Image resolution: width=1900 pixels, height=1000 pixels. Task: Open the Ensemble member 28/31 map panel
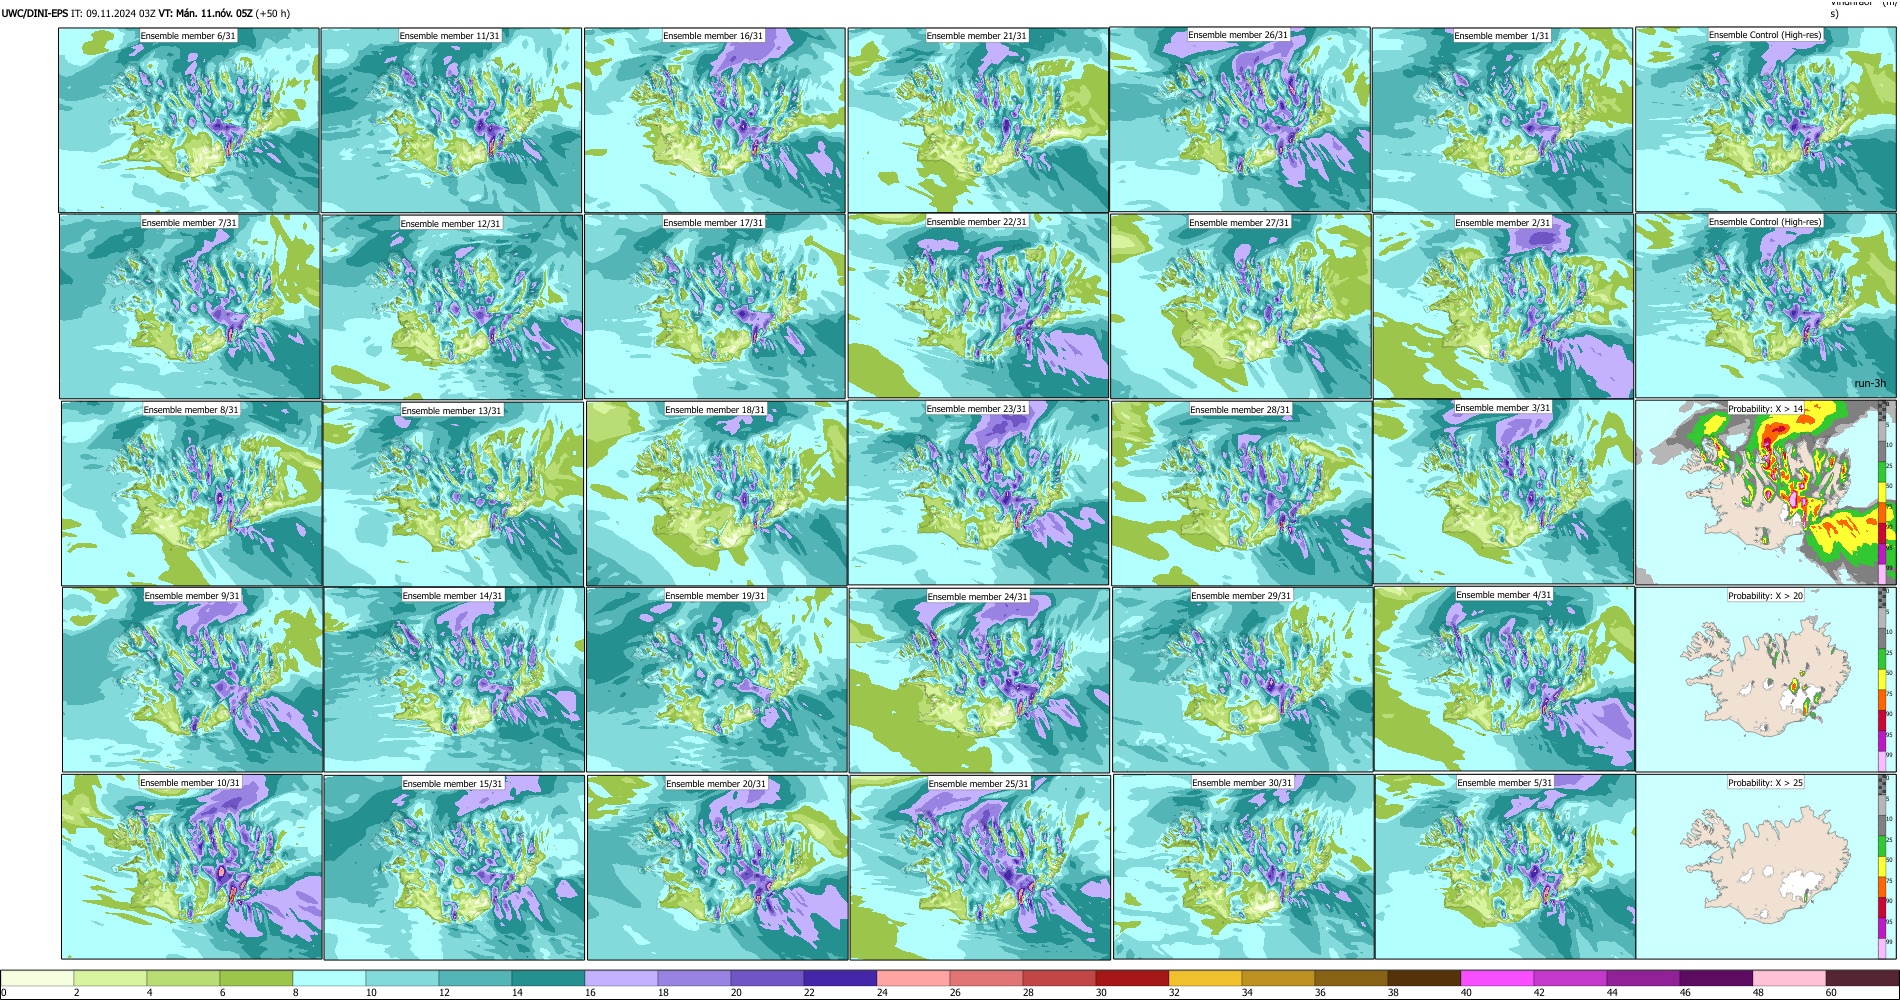pos(1241,494)
